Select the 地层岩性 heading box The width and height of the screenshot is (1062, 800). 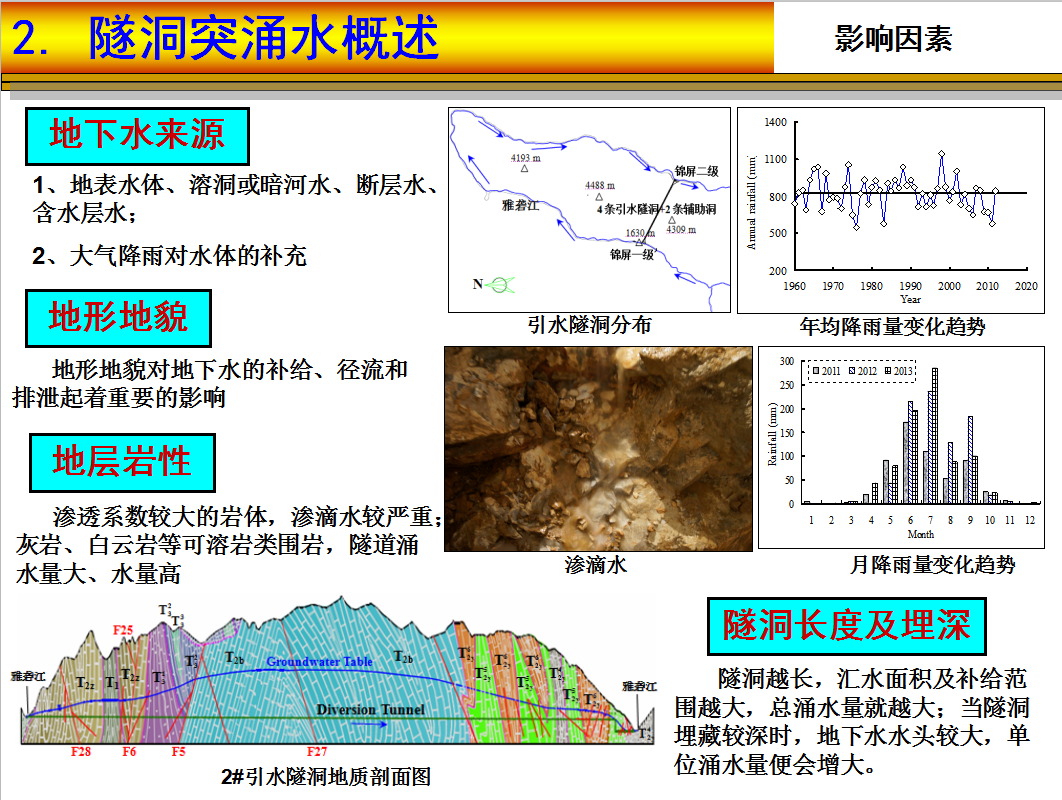tap(122, 463)
